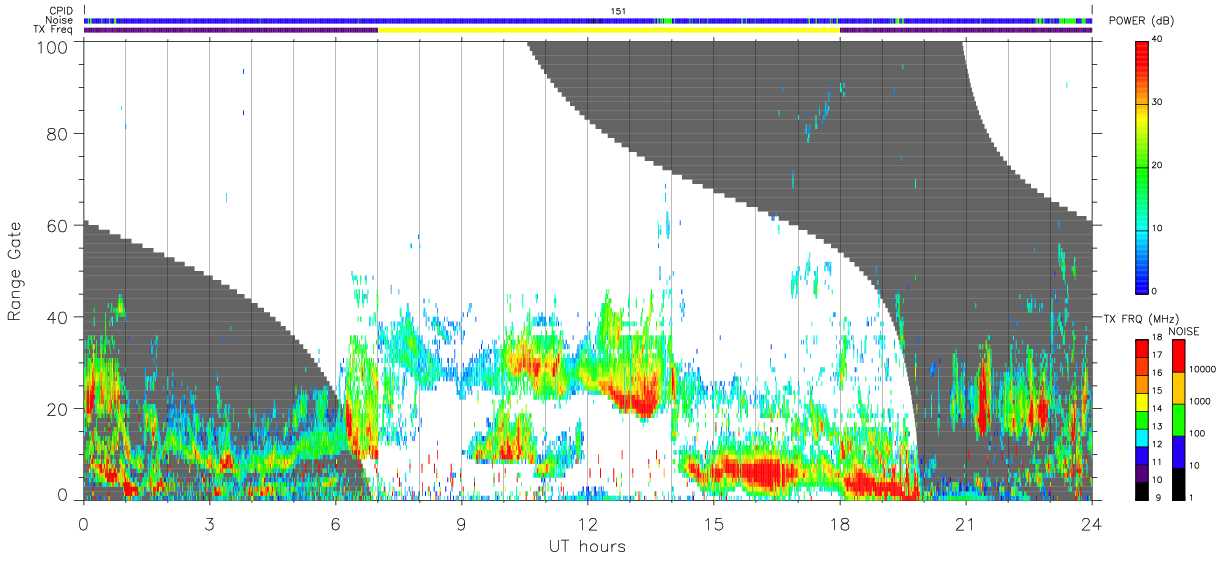The image size is (1228, 567).
Task: Click the 18 tick on UT hours axis
Action: pos(840,522)
